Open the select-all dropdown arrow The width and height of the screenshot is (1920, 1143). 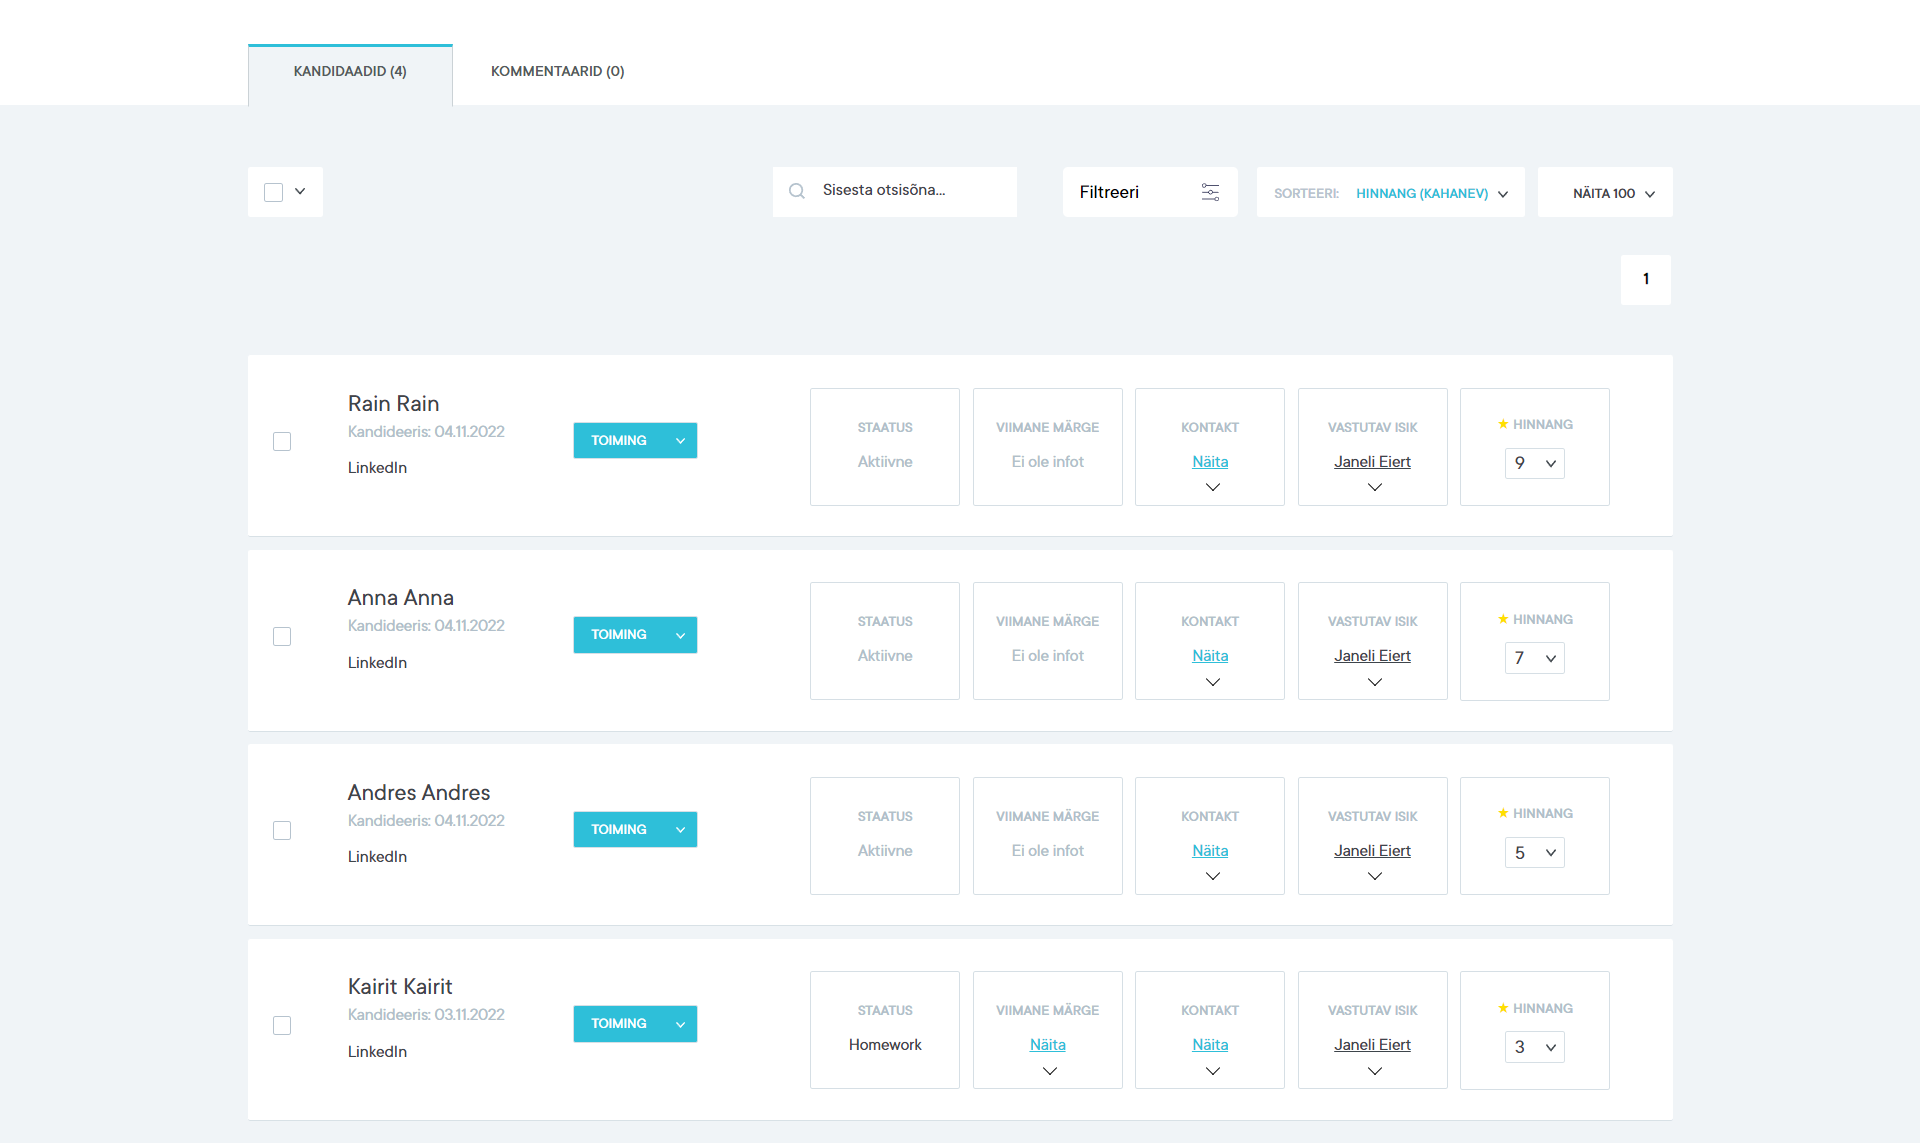pyautogui.click(x=300, y=191)
